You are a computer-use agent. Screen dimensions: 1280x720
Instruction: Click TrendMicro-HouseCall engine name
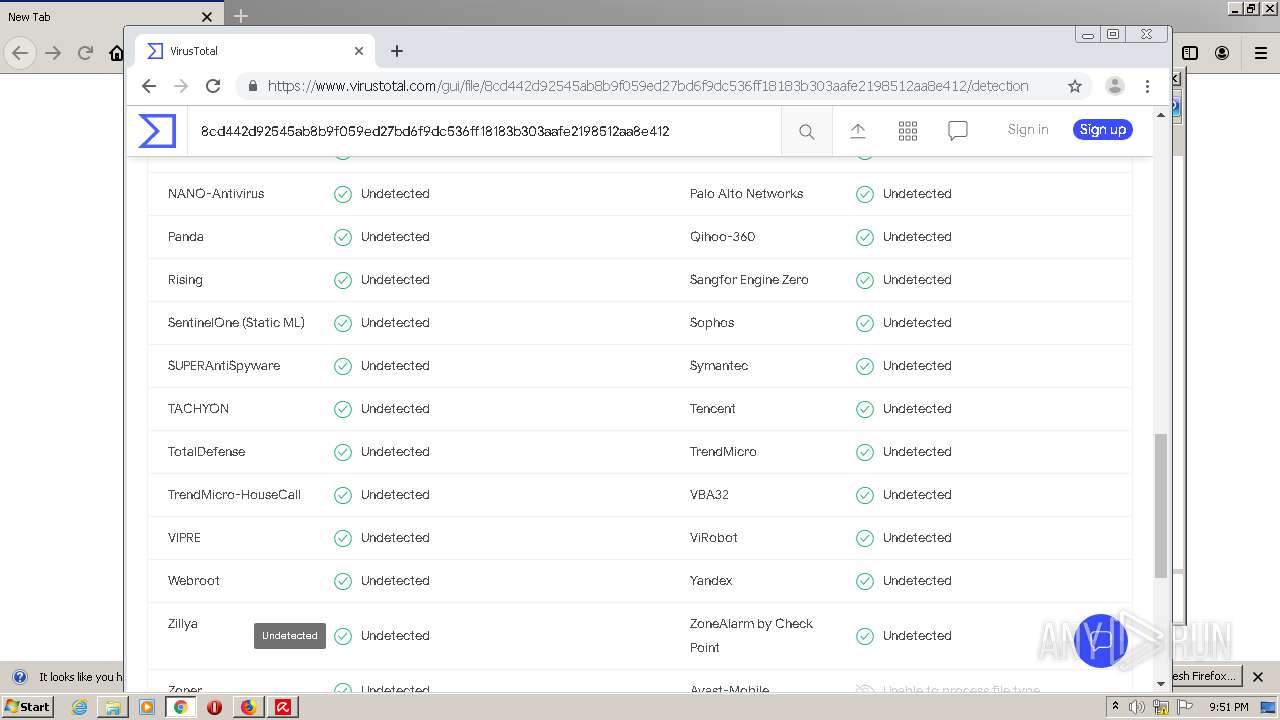(234, 495)
